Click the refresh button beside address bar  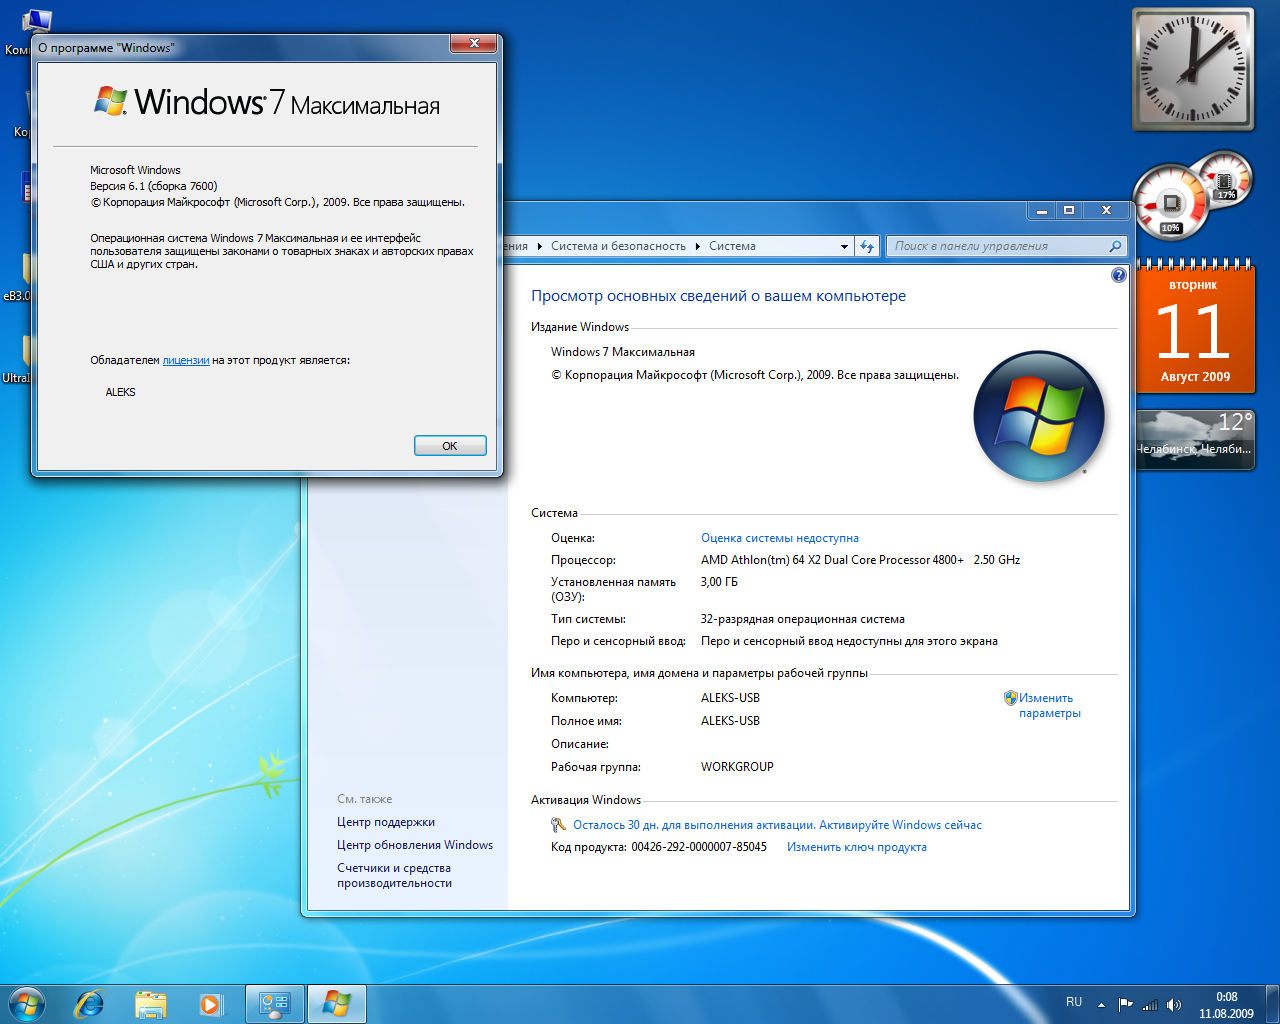click(x=867, y=246)
